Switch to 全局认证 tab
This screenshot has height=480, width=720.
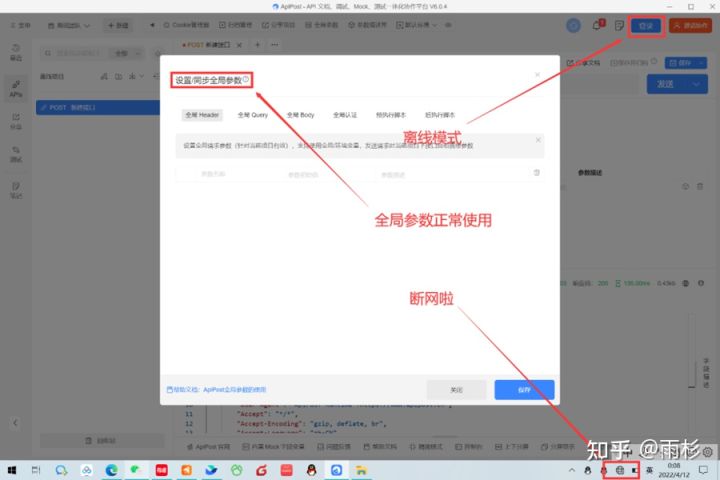pyautogui.click(x=345, y=115)
